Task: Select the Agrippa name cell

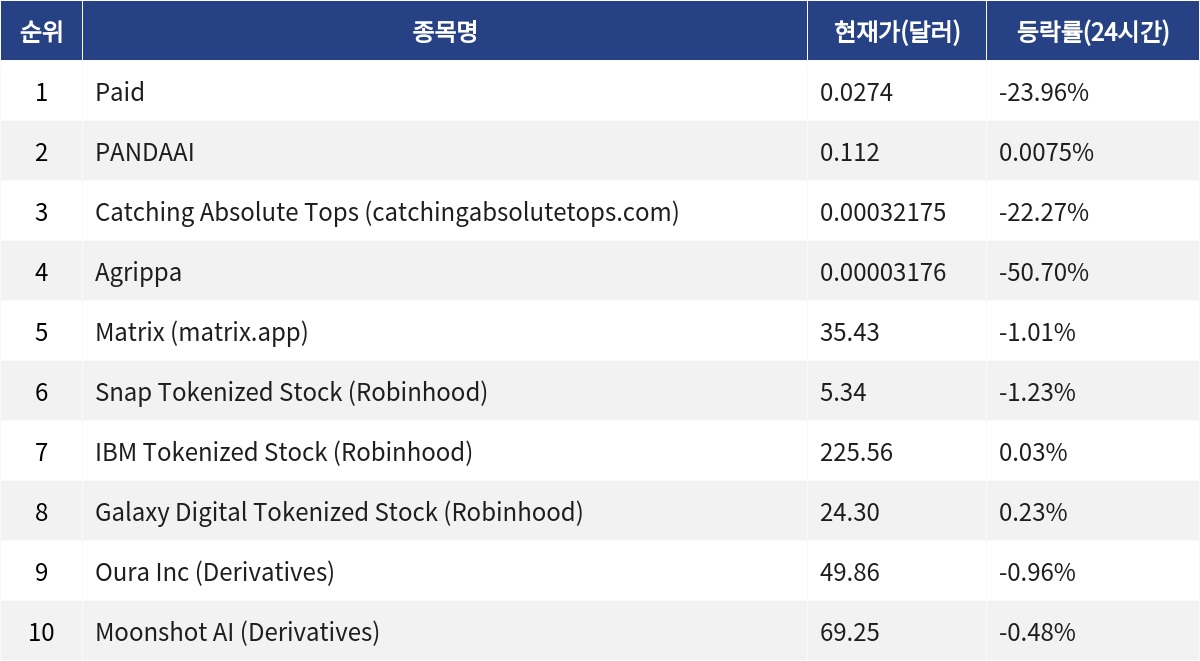Action: (x=445, y=272)
